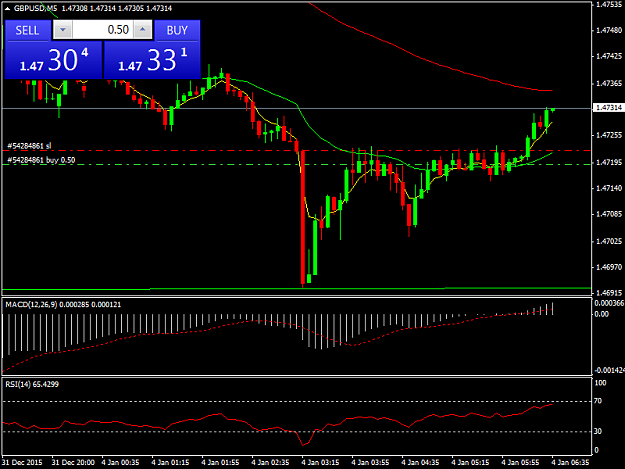Click the MACD 0.000366 scale value

pyautogui.click(x=609, y=303)
